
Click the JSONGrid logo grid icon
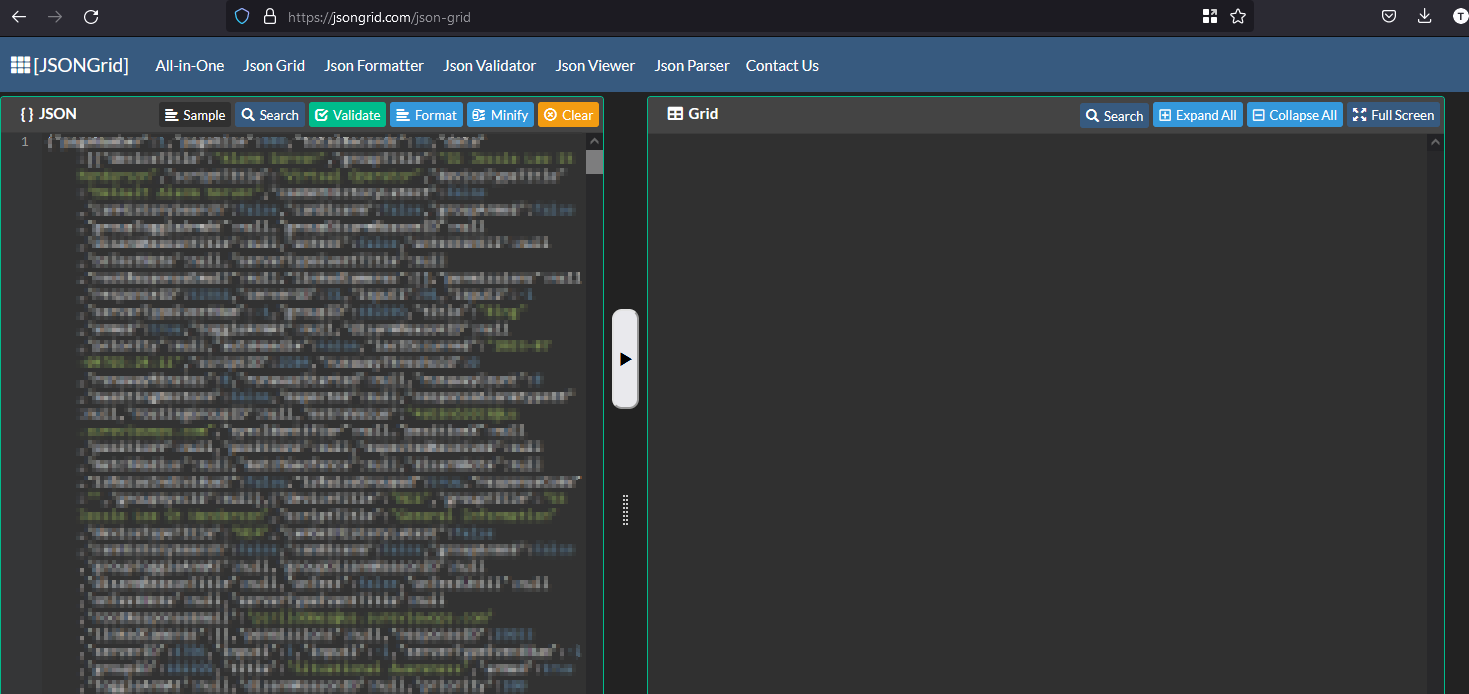19,65
